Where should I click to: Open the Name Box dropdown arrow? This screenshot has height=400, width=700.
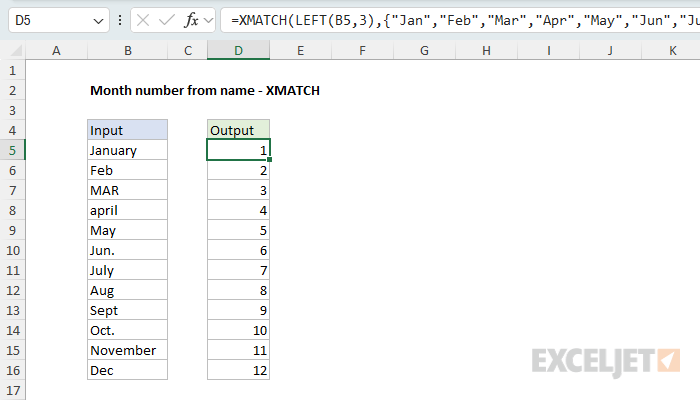pos(98,21)
